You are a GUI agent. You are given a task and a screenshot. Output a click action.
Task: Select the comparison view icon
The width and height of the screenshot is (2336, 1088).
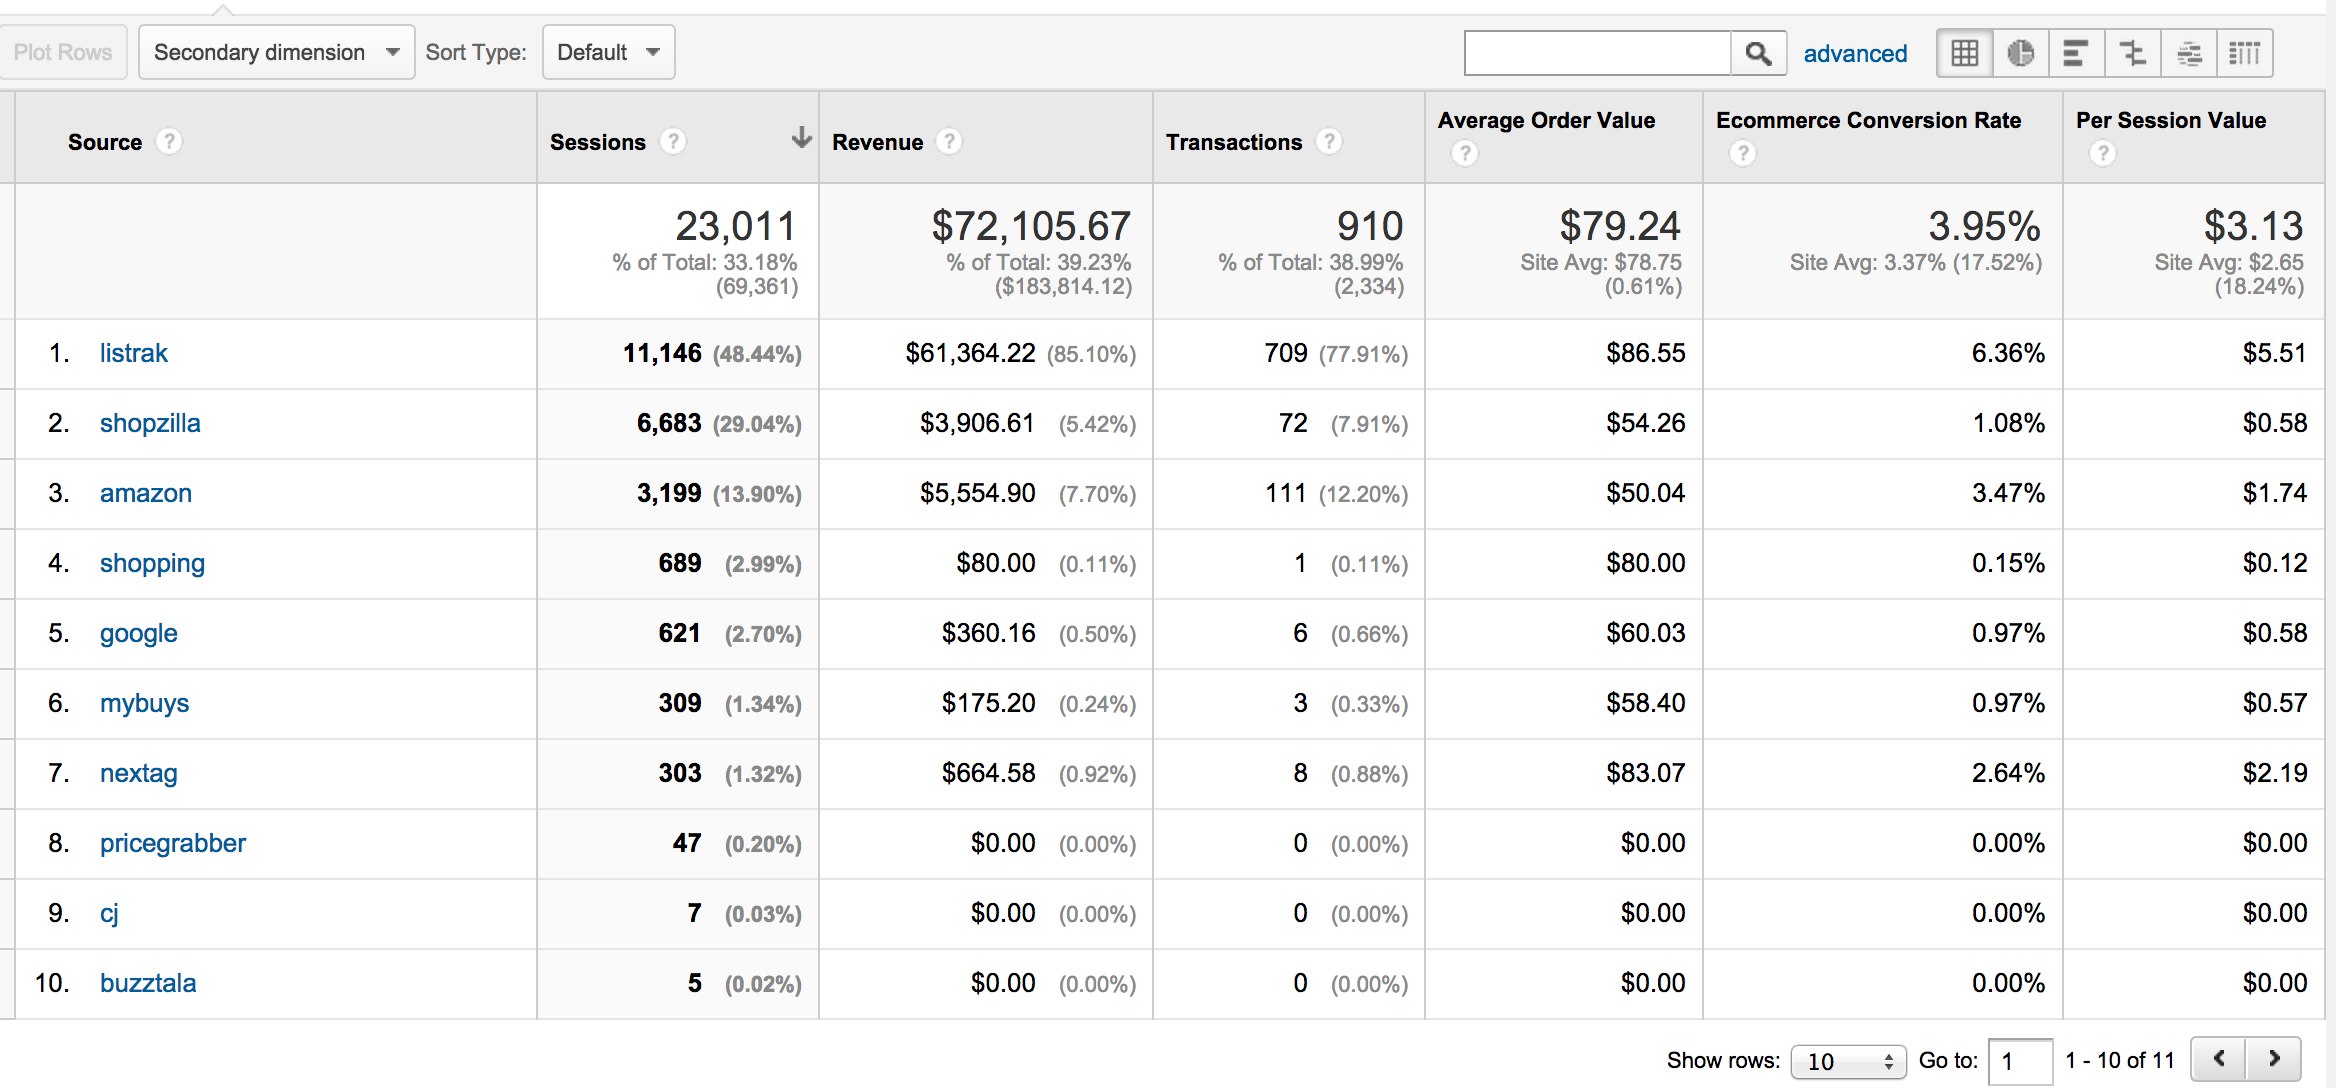(2132, 53)
